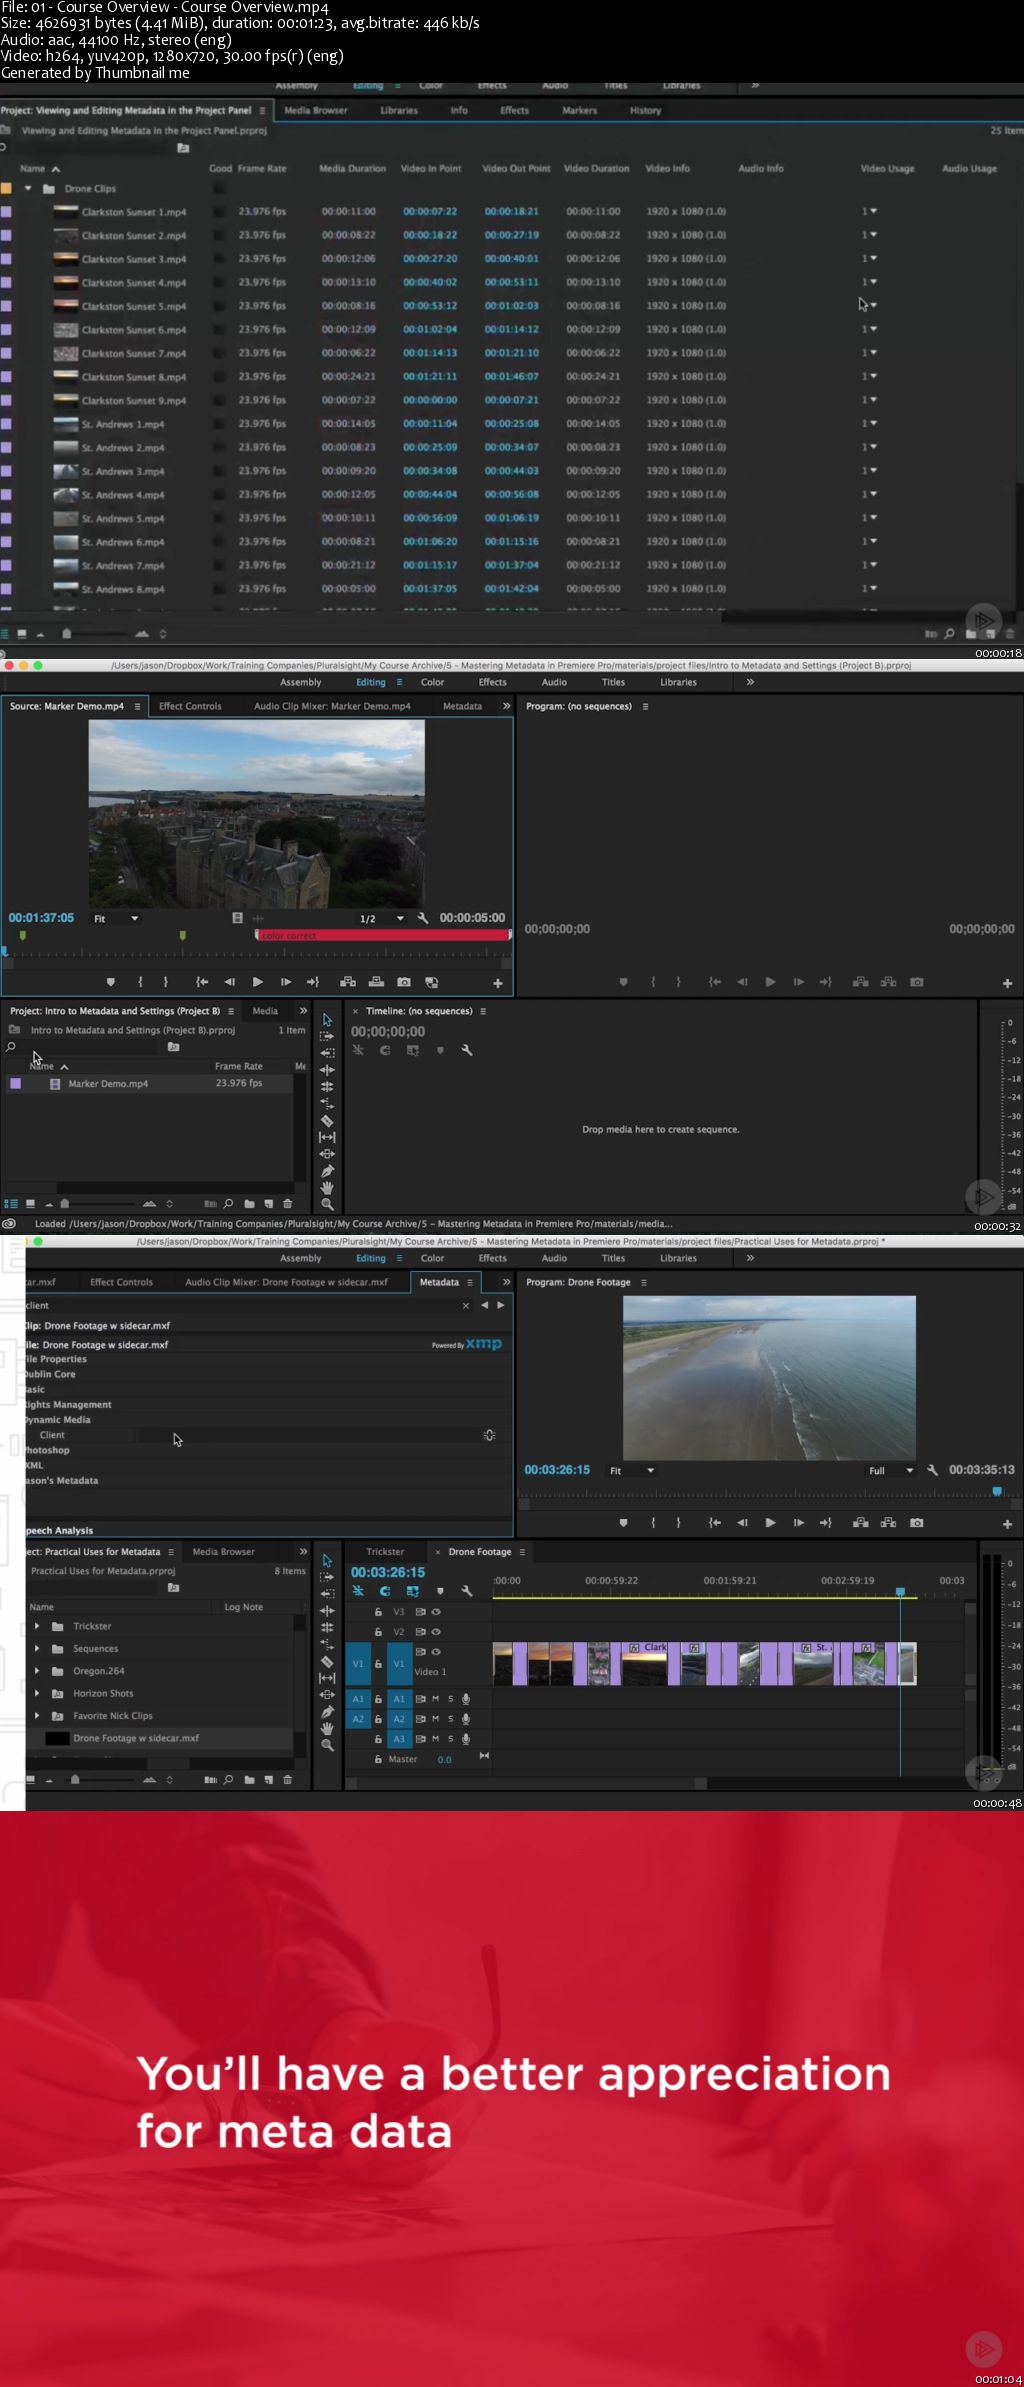Expand the Oregon.264 bin

click(x=37, y=1671)
